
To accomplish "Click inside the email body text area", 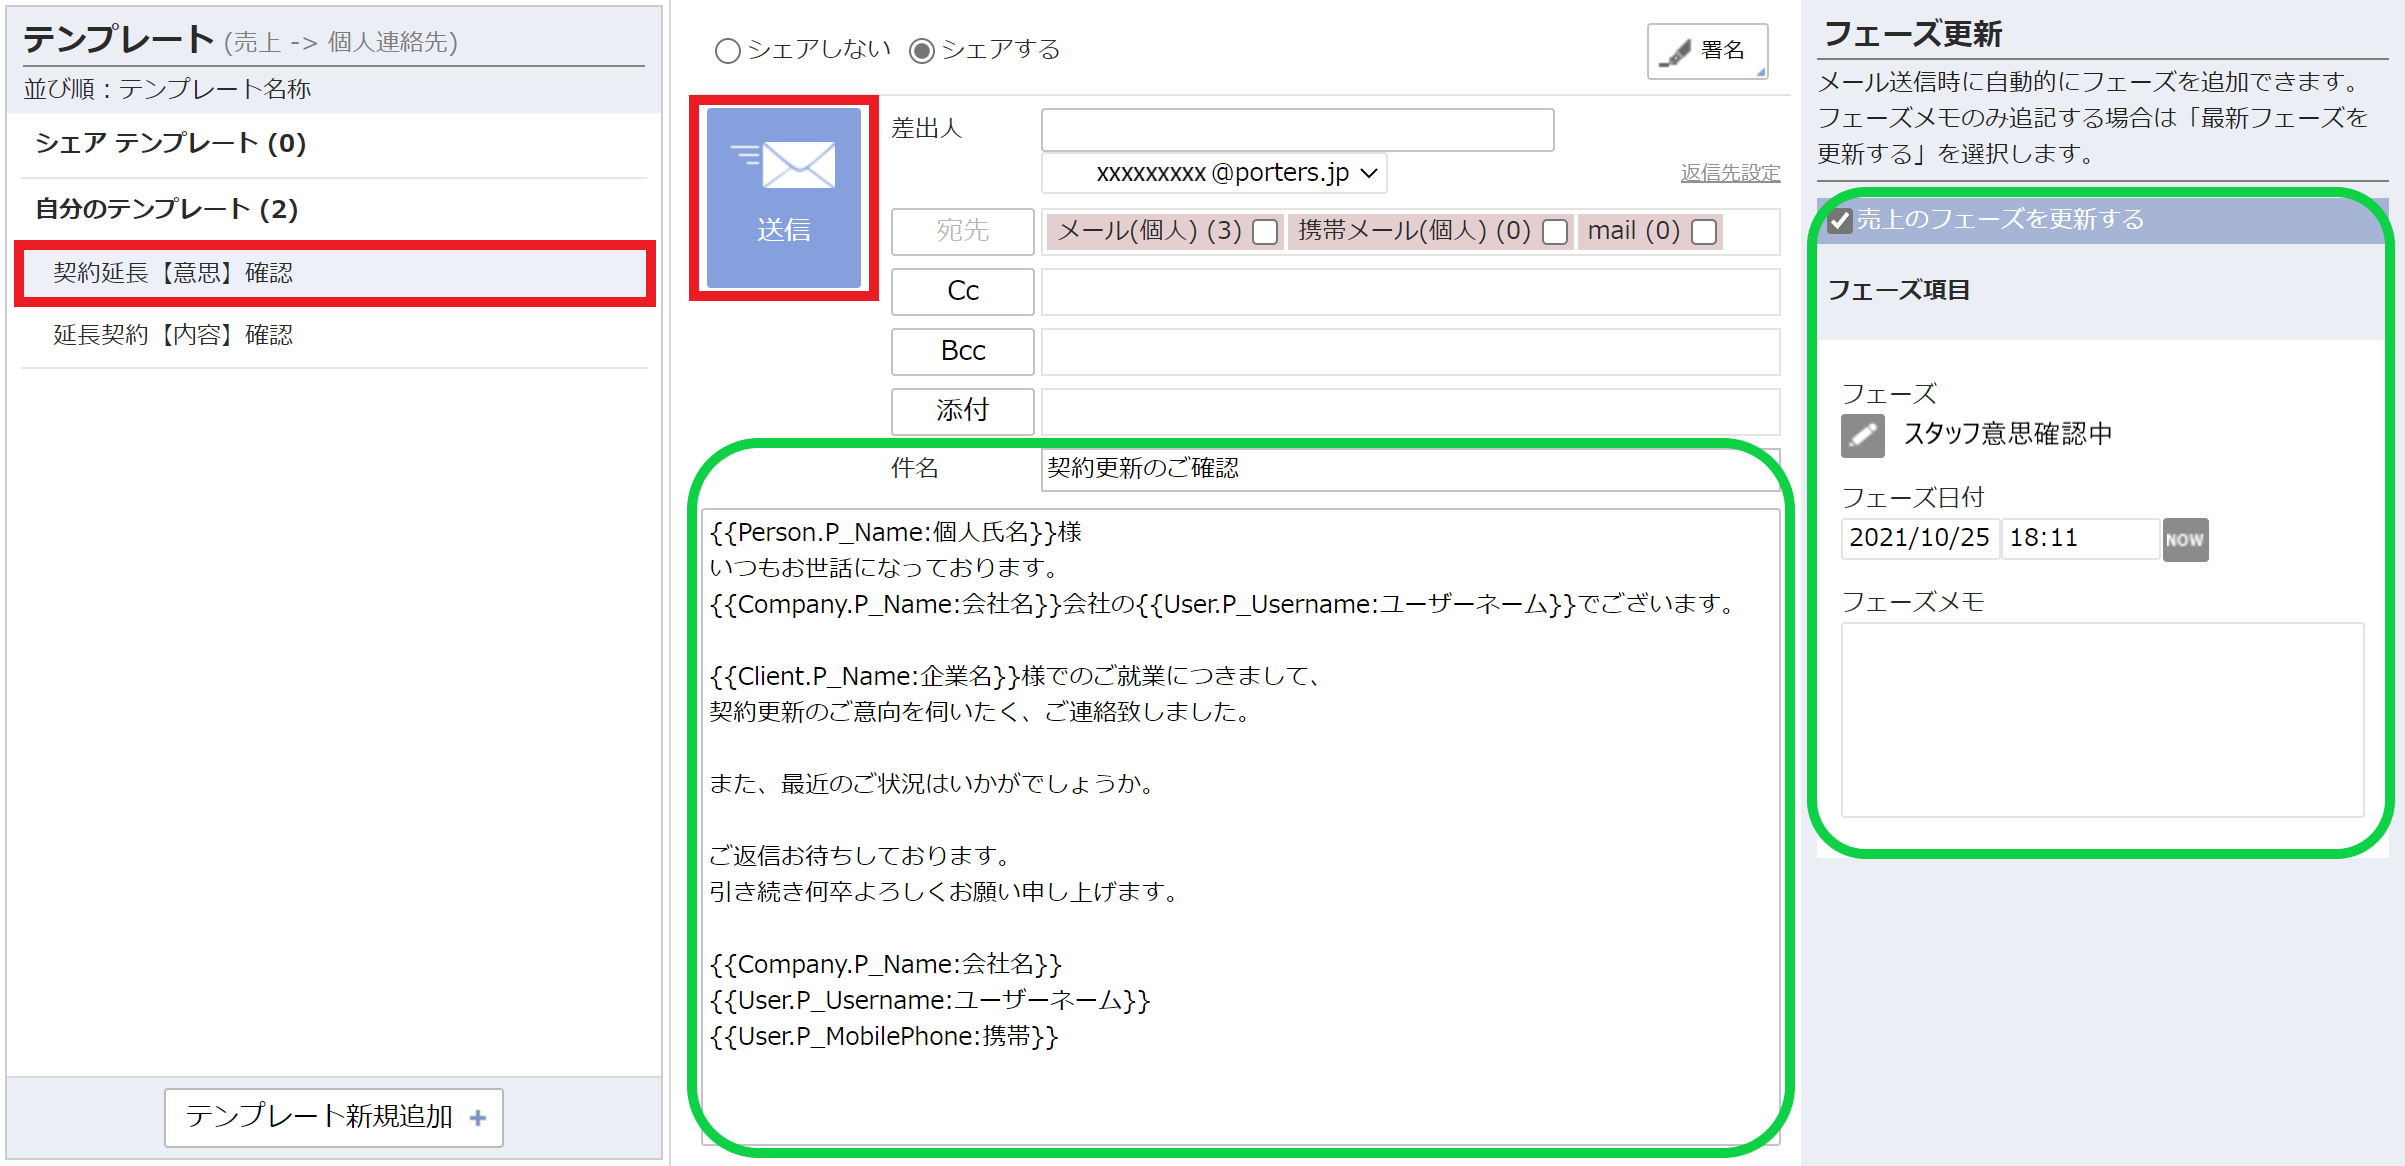I will click(1240, 825).
